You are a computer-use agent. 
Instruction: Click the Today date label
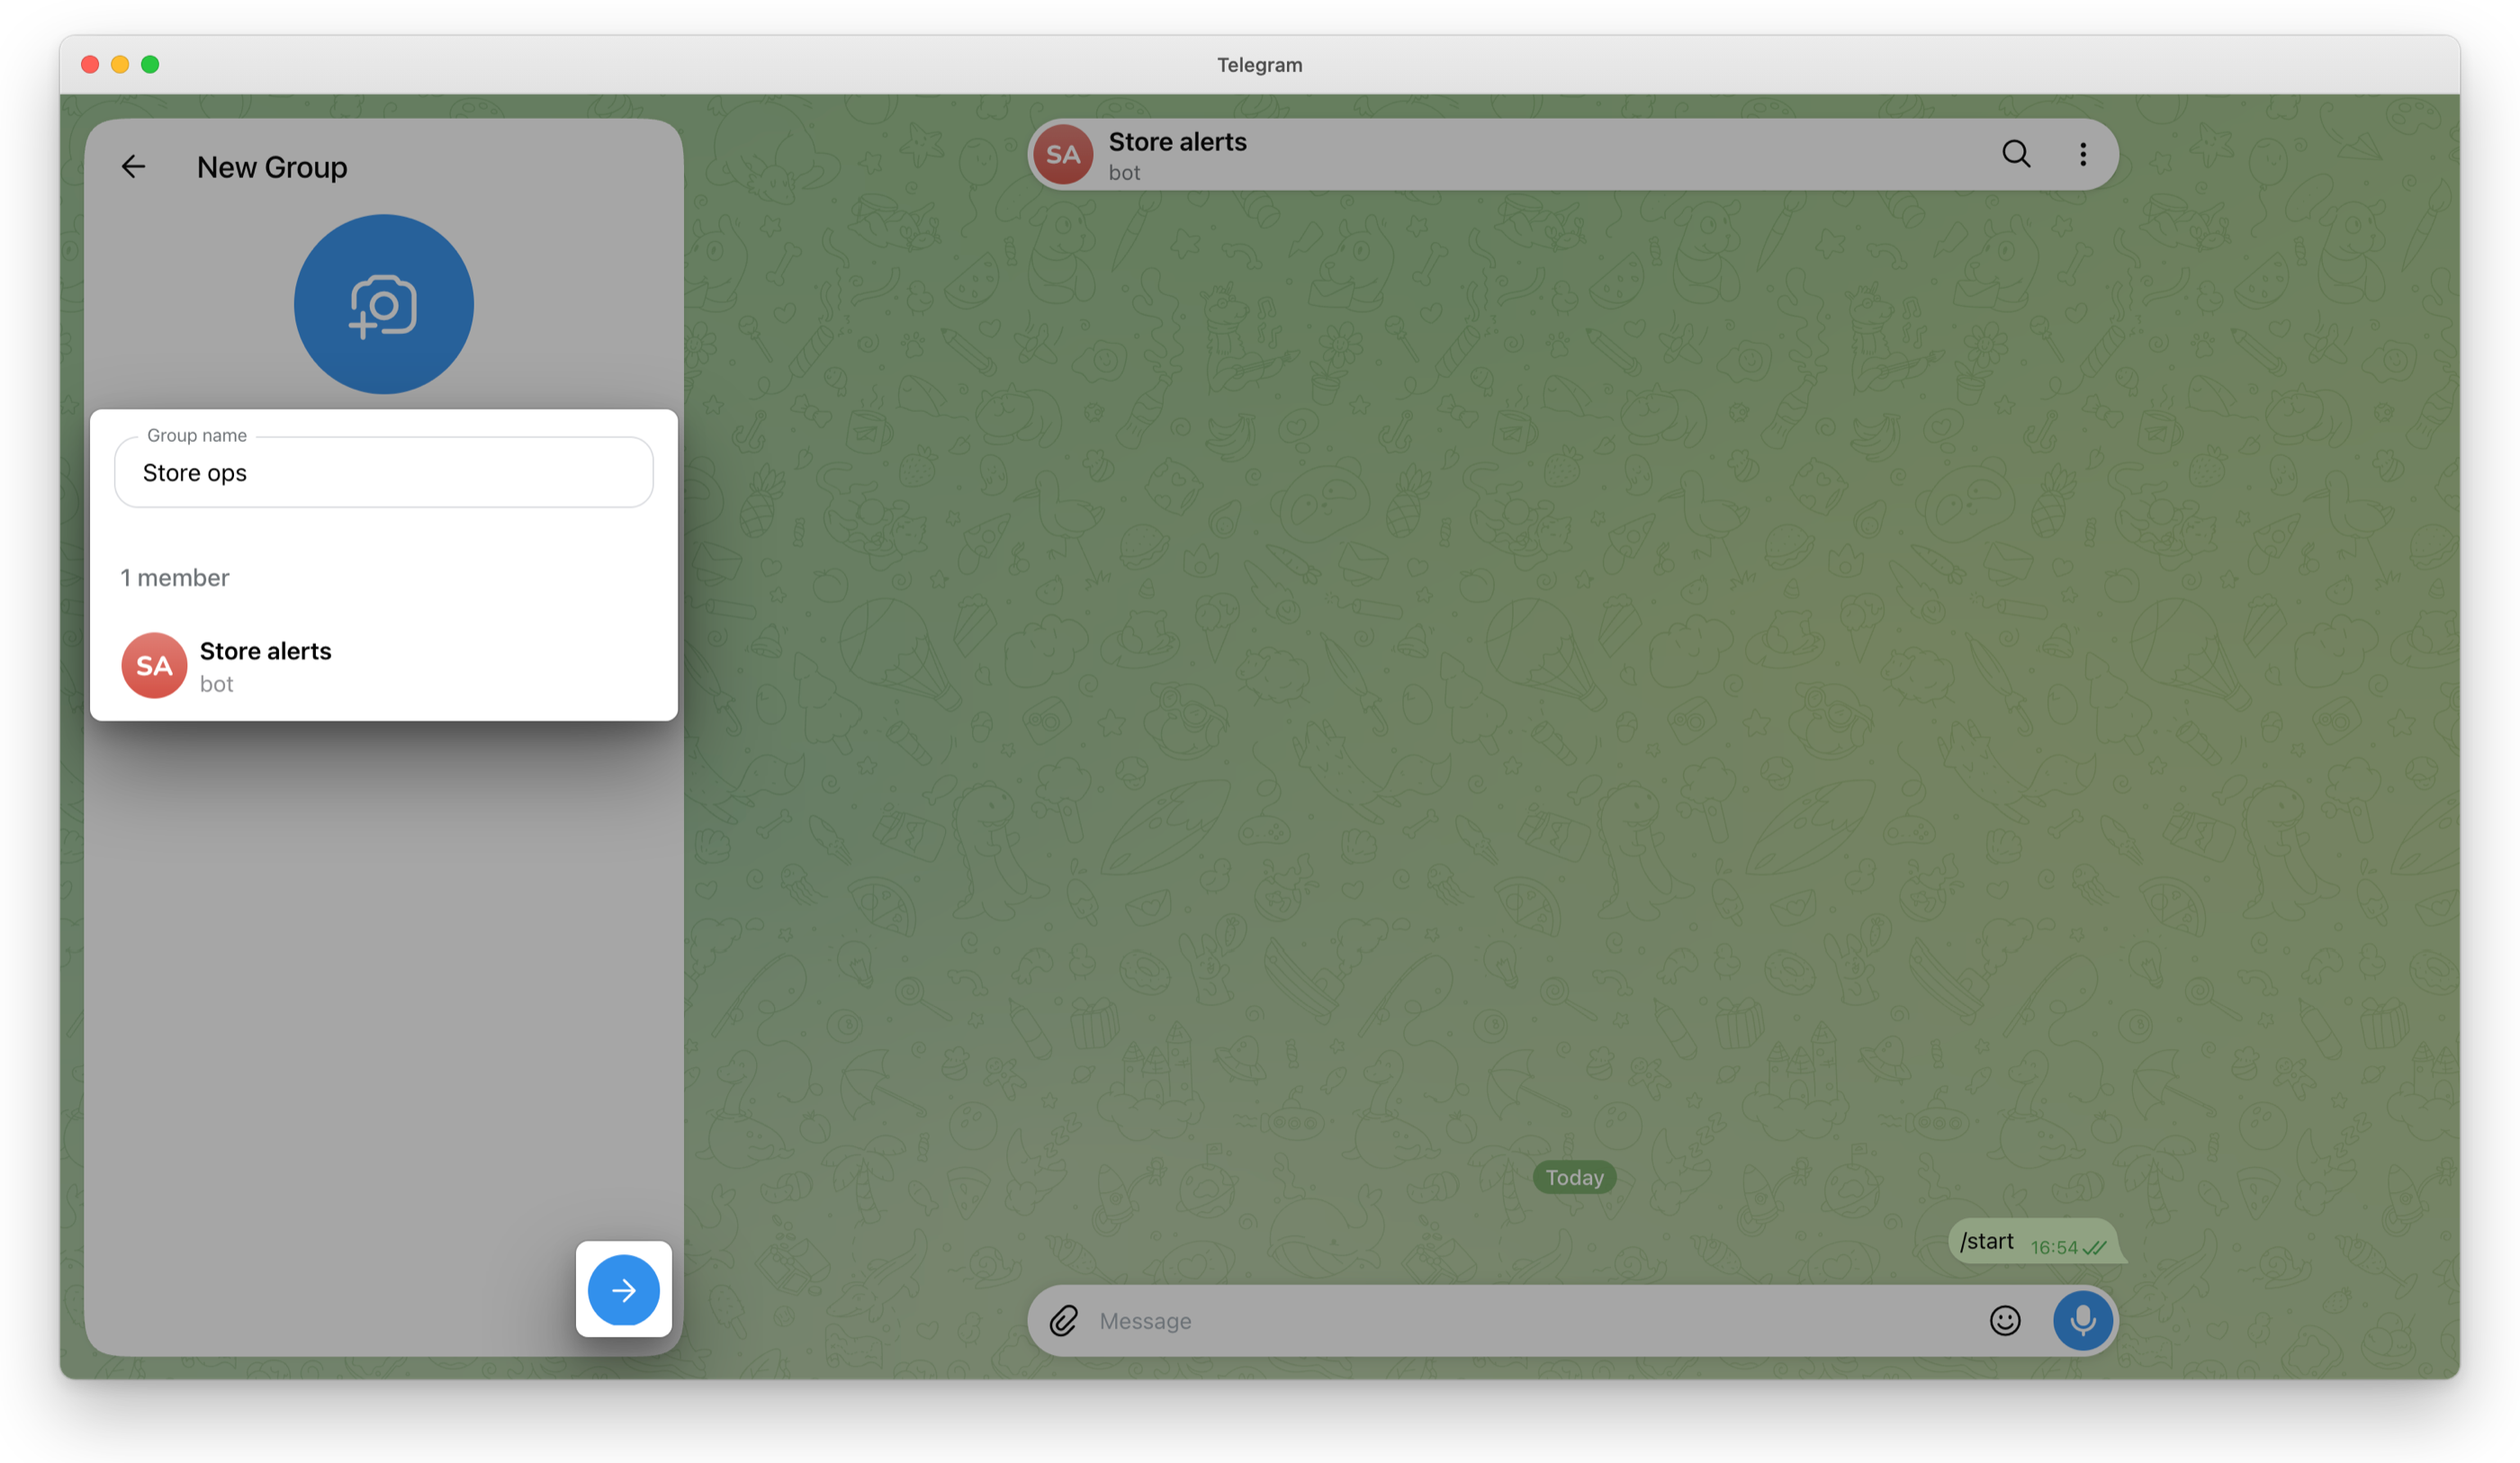coord(1574,1178)
